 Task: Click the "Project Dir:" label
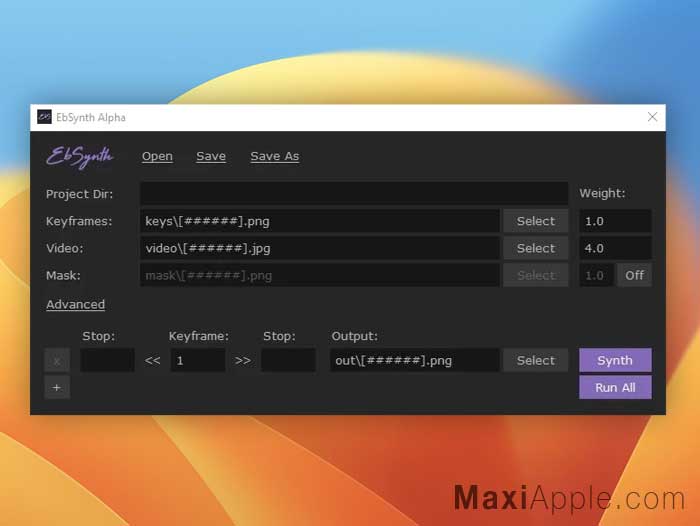tap(79, 194)
